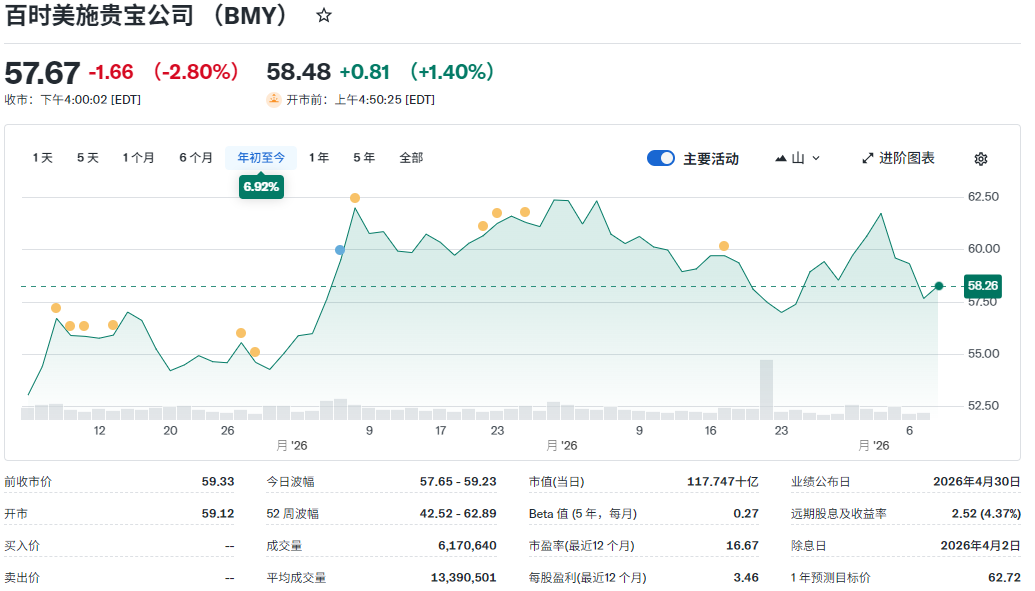Image resolution: width=1035 pixels, height=591 pixels.
Task: Select the 6个月 chart range
Action: pos(197,158)
